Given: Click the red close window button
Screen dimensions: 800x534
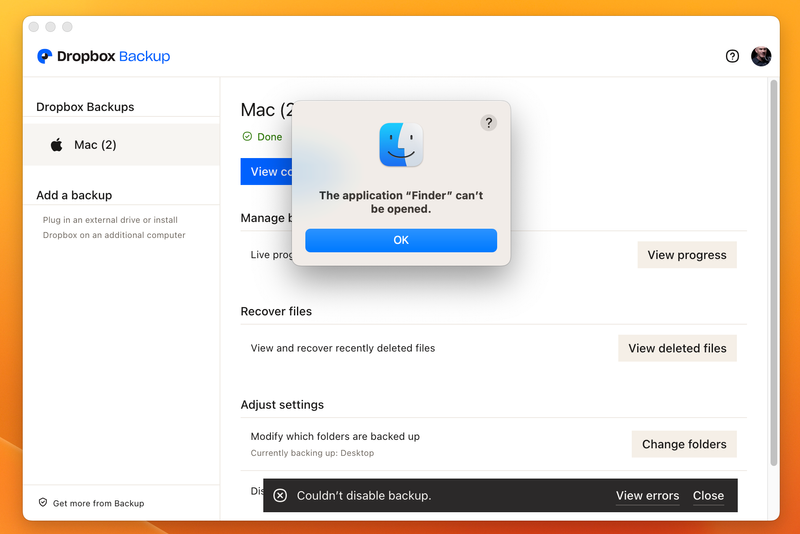Looking at the screenshot, I should point(34,27).
